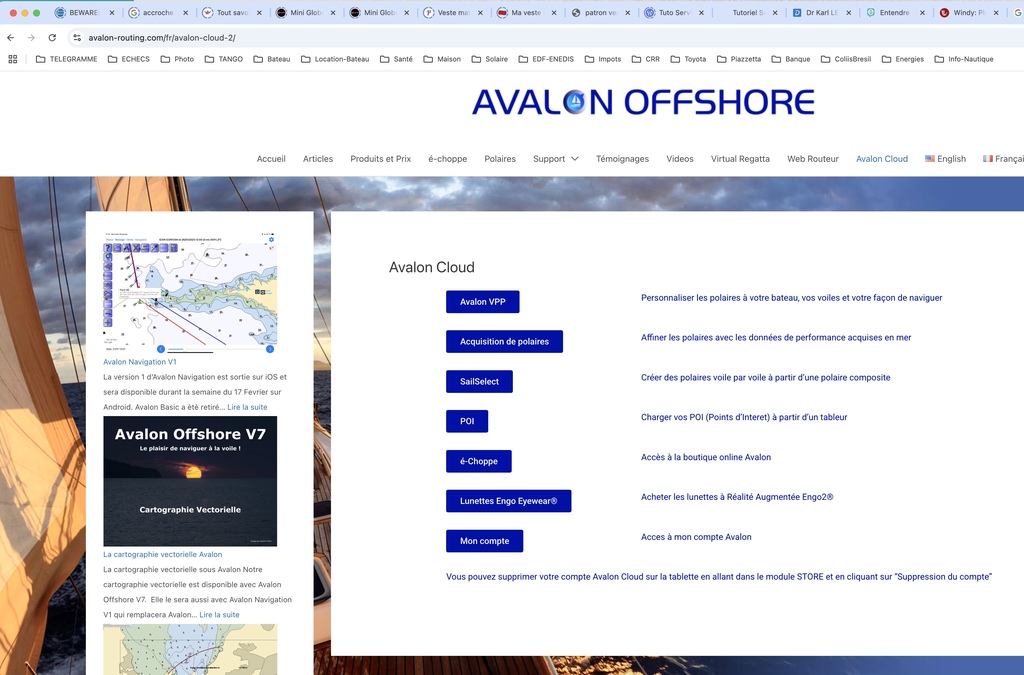View site information for avalon-routing.com
This screenshot has height=675, width=1024.
(x=77, y=38)
